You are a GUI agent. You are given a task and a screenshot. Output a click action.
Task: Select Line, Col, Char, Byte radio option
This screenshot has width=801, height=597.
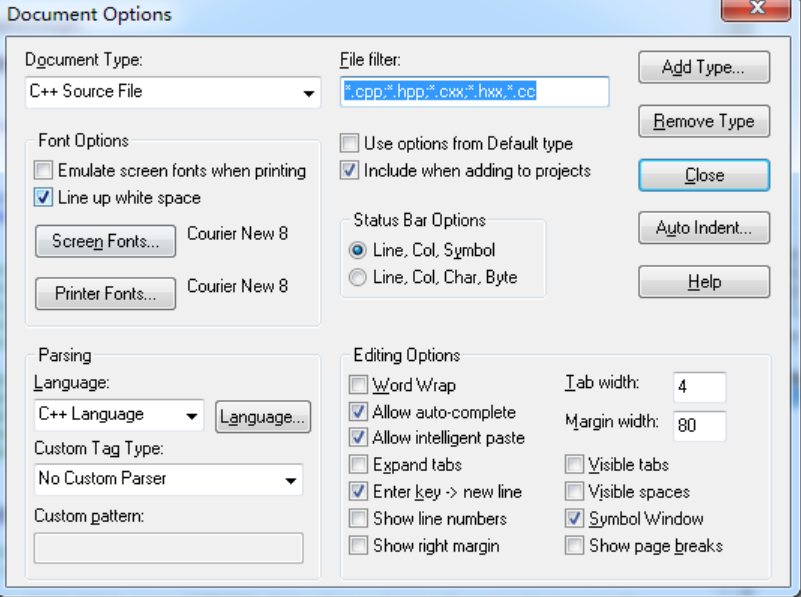pos(358,277)
